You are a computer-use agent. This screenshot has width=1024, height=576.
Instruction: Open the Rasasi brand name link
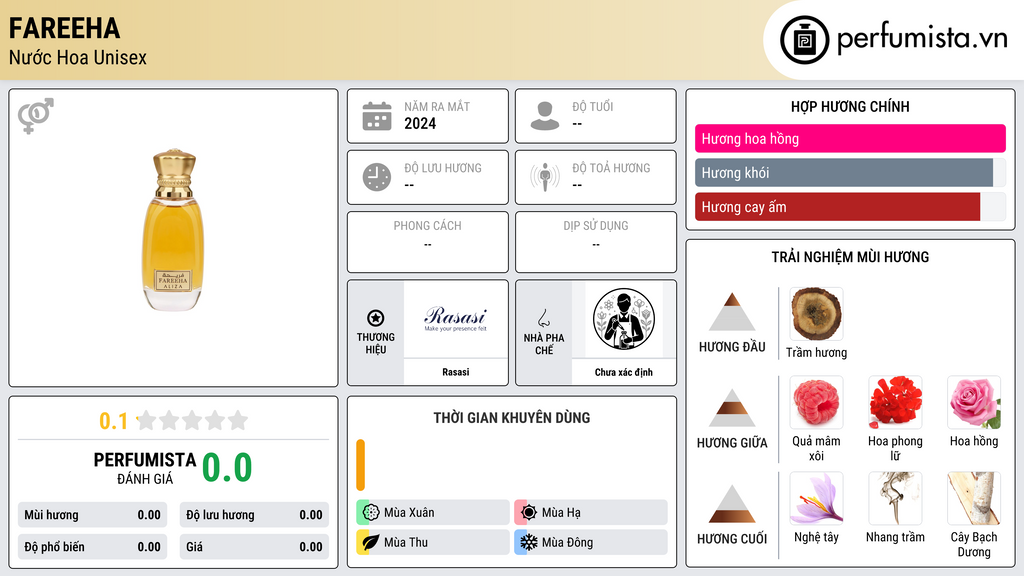455,372
